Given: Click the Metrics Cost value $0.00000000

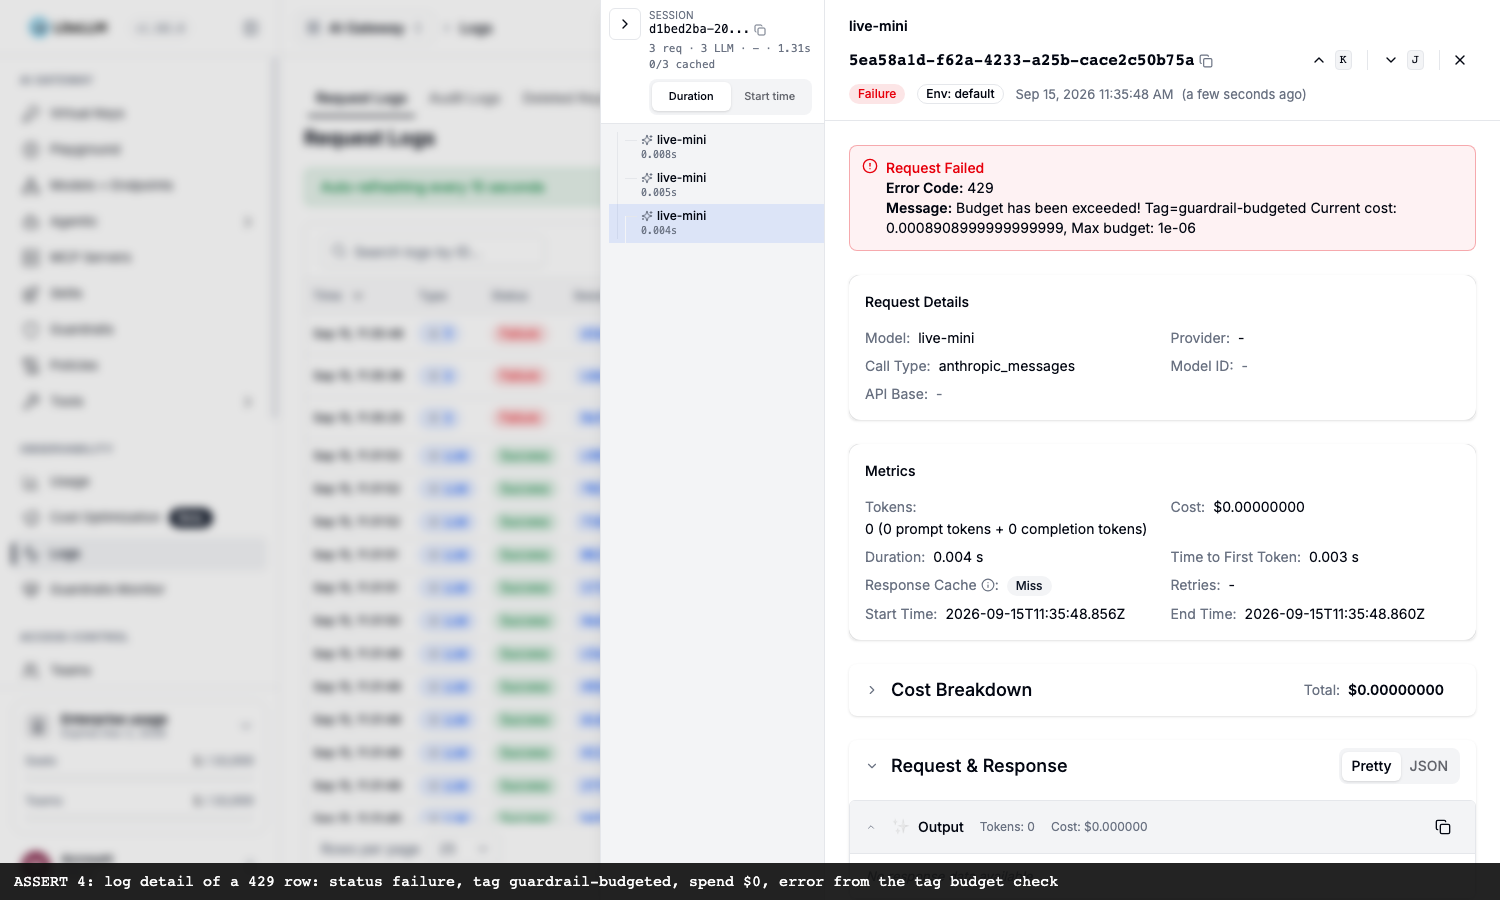Looking at the screenshot, I should point(1259,507).
